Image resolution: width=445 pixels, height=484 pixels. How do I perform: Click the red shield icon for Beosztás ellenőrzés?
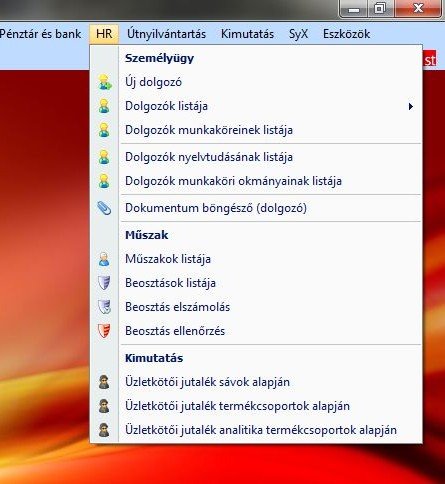point(104,331)
